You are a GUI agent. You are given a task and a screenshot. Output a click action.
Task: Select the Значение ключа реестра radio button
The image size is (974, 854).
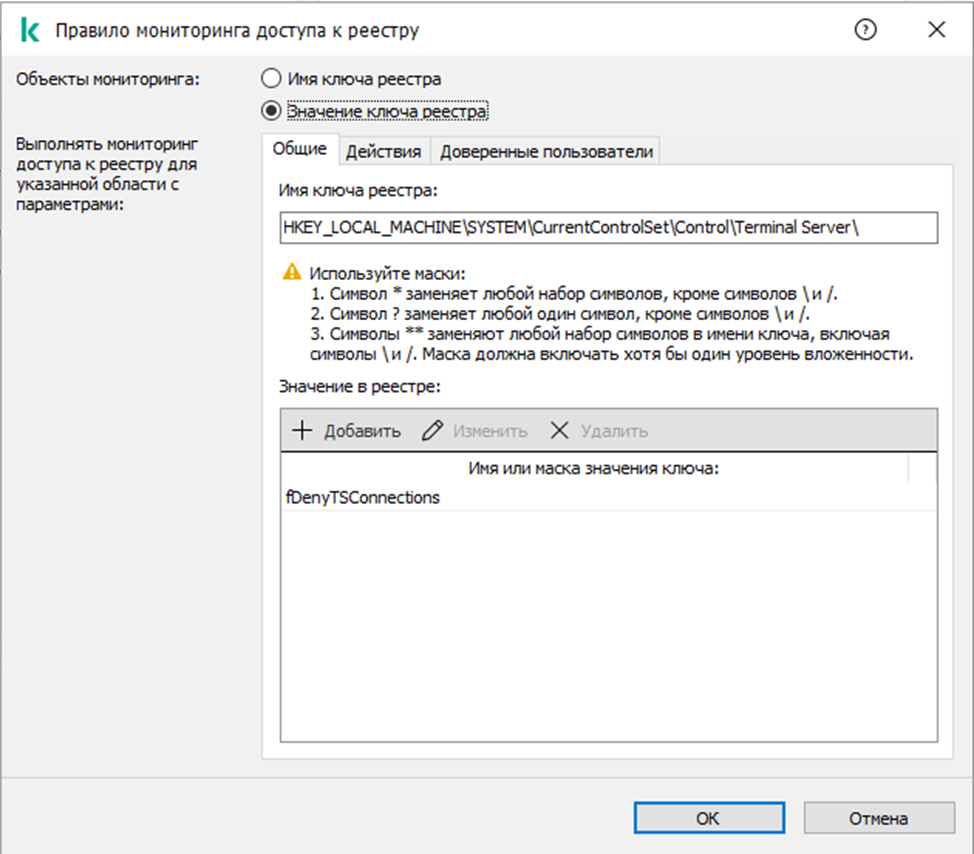coord(270,111)
